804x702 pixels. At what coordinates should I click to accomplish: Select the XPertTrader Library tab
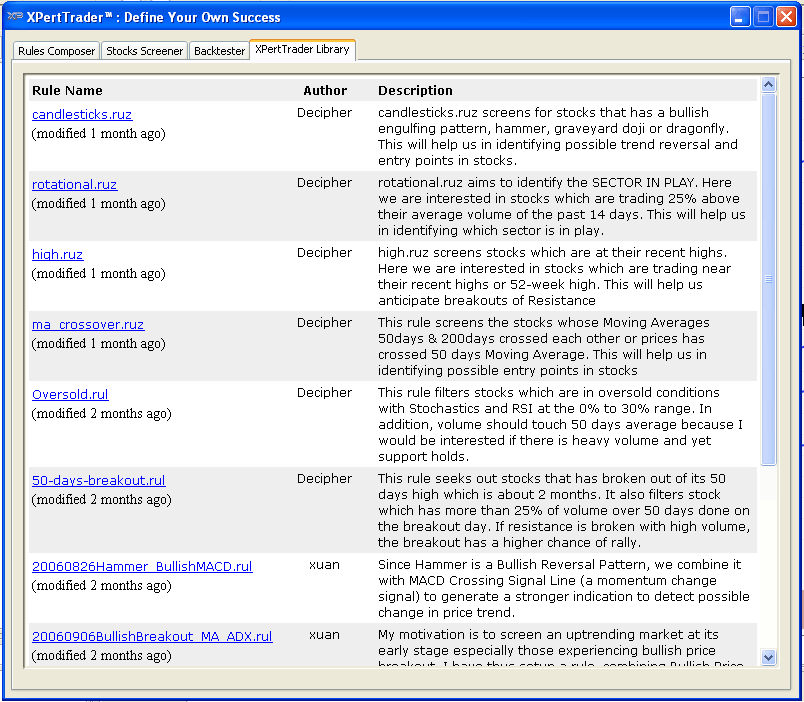tap(302, 49)
